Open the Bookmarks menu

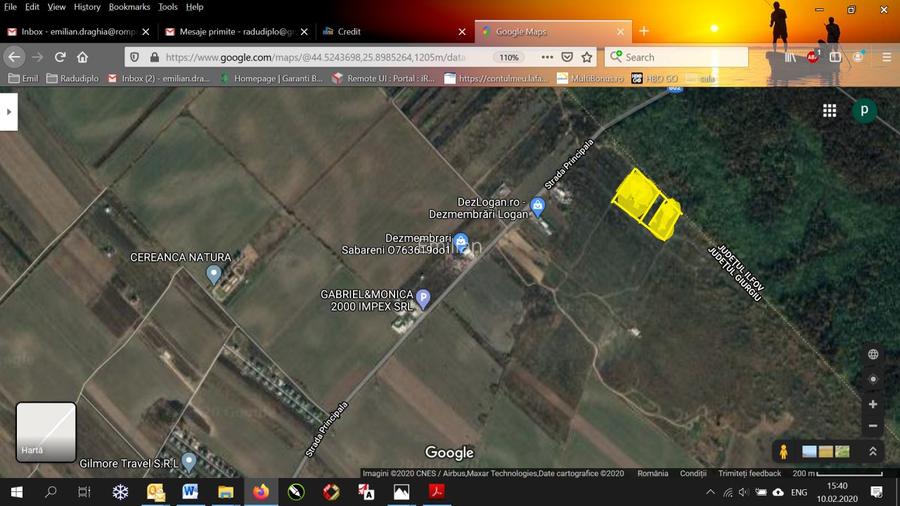tap(129, 7)
